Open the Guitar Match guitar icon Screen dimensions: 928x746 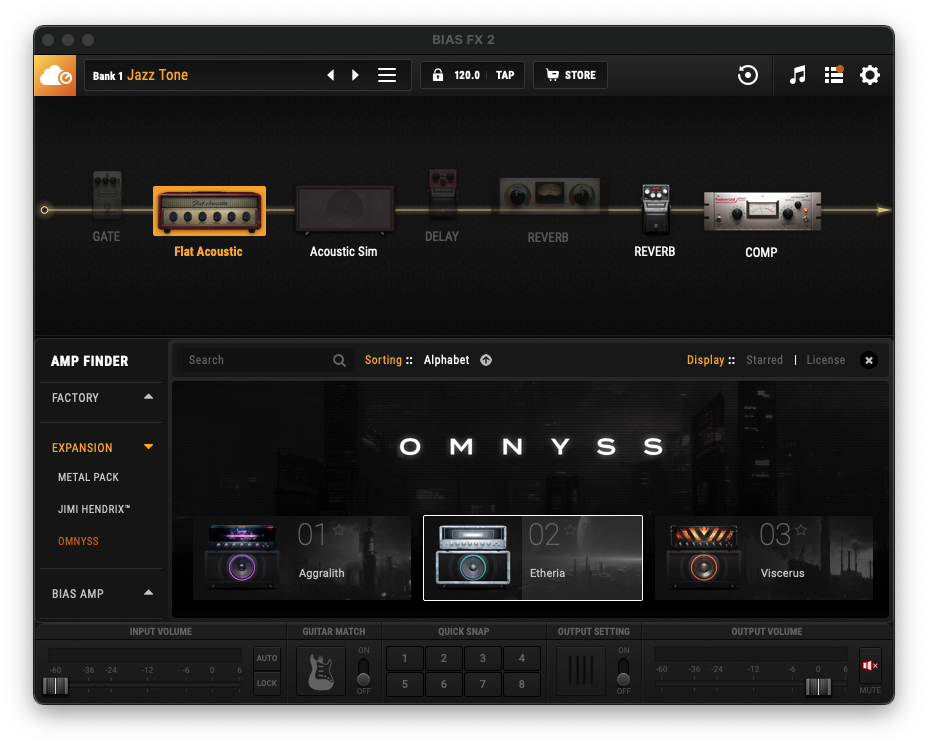pyautogui.click(x=321, y=671)
